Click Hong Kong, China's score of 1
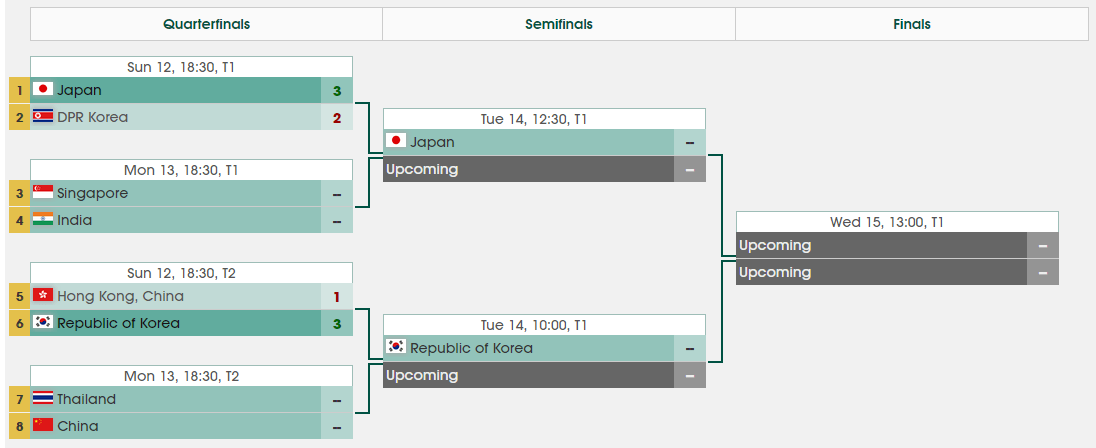Viewport: 1096px width, 448px height. point(337,296)
